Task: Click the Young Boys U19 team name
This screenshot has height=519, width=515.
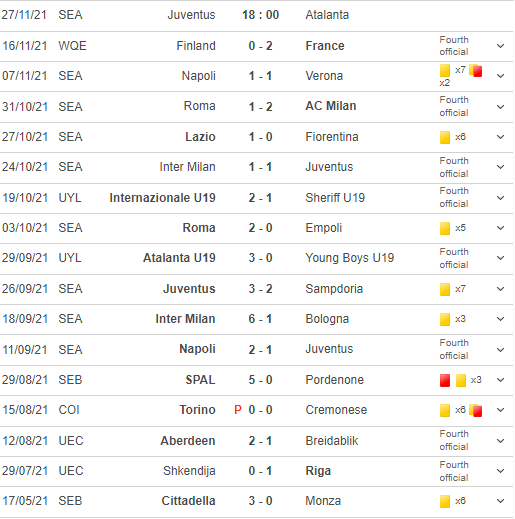Action: 350,258
